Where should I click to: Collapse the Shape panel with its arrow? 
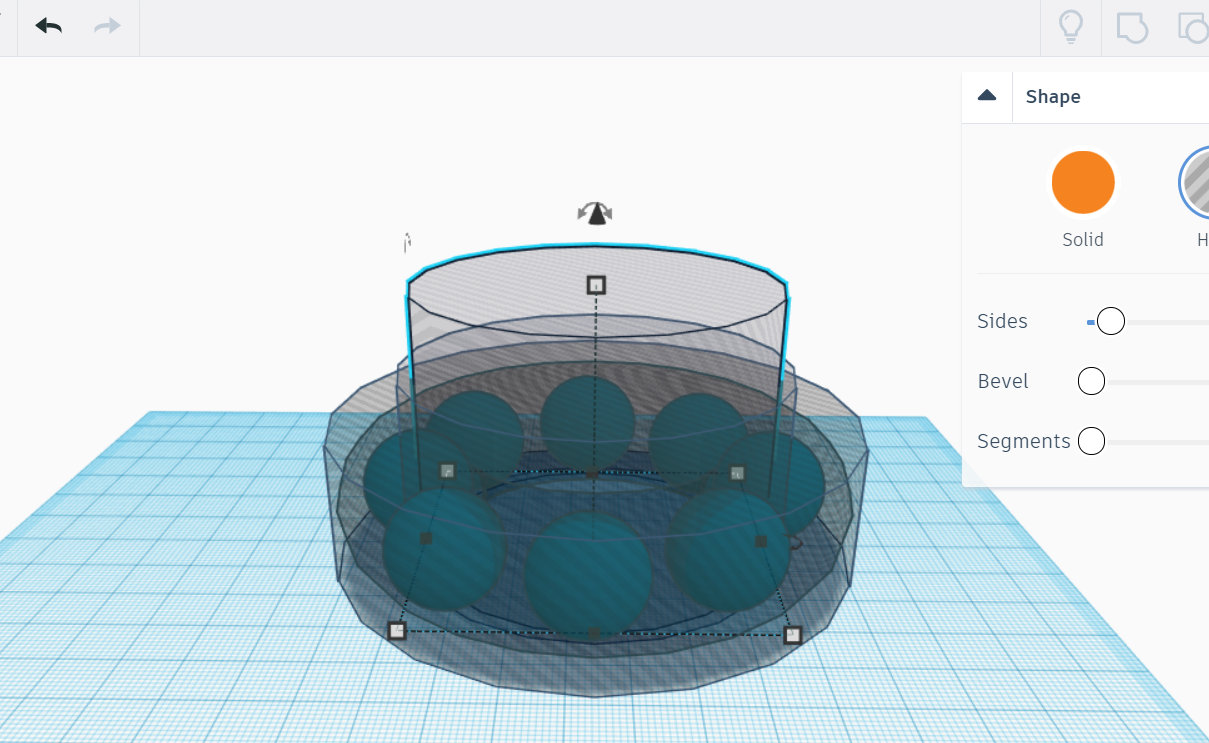pyautogui.click(x=987, y=96)
